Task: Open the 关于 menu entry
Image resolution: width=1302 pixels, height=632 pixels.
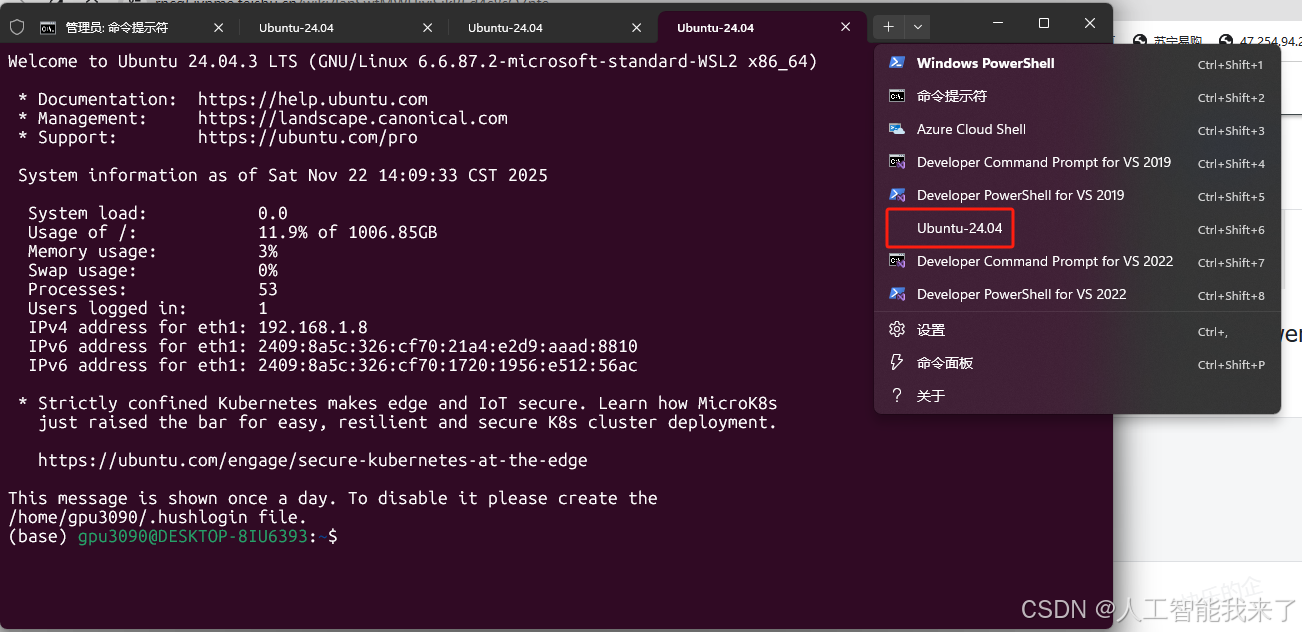Action: 1077,396
